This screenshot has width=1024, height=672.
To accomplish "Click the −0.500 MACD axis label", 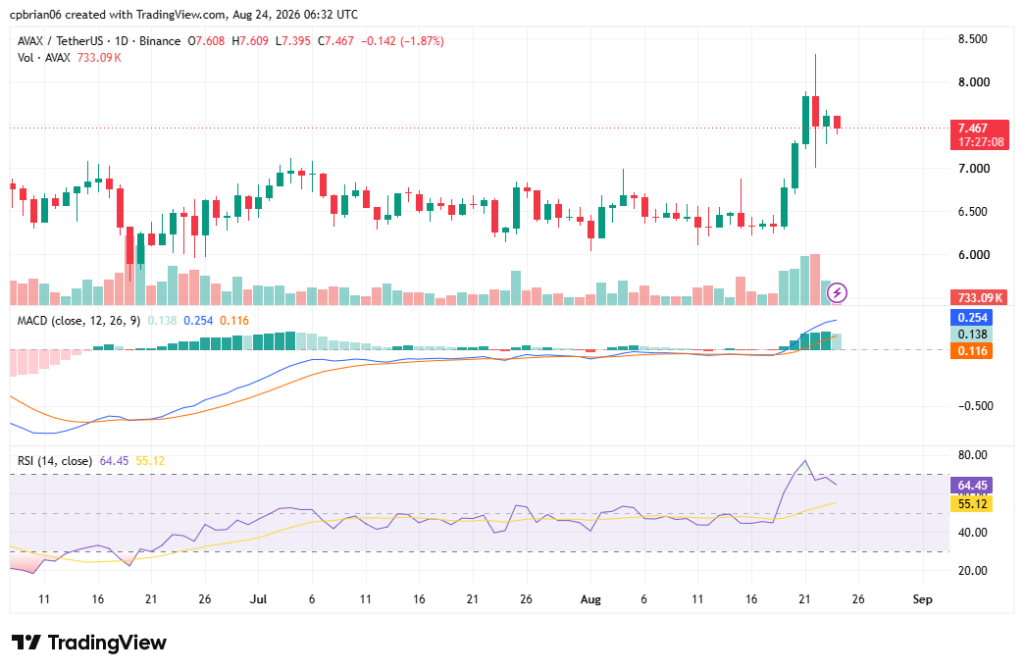I will (x=975, y=406).
